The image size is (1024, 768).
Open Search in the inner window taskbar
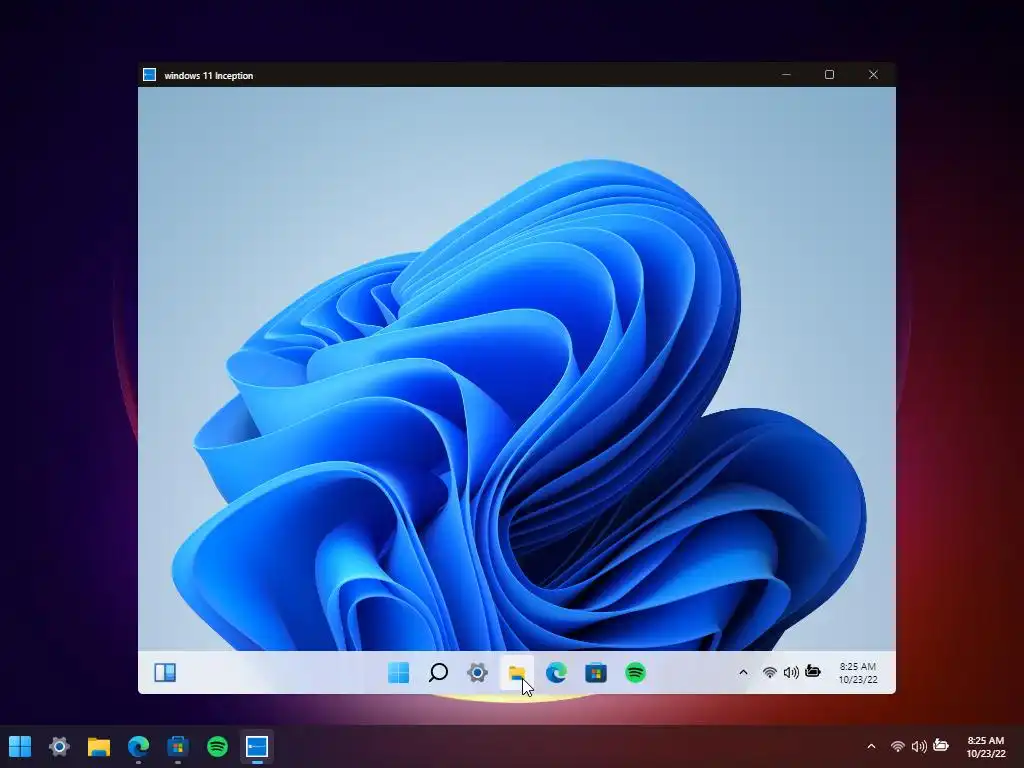(x=438, y=672)
